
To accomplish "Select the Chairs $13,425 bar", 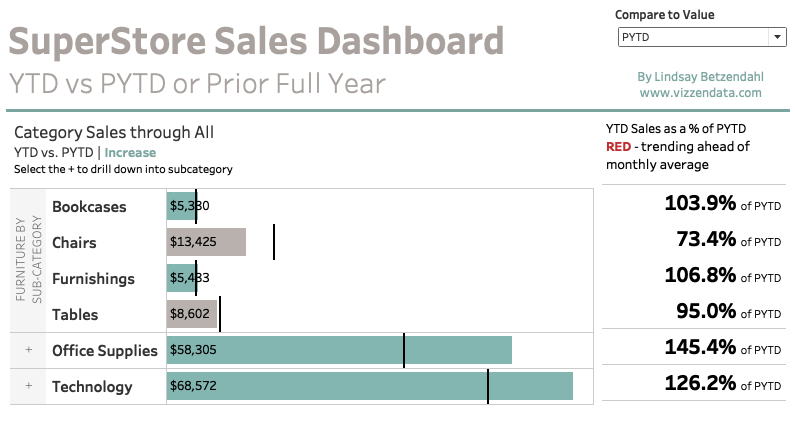I will click(x=206, y=242).
